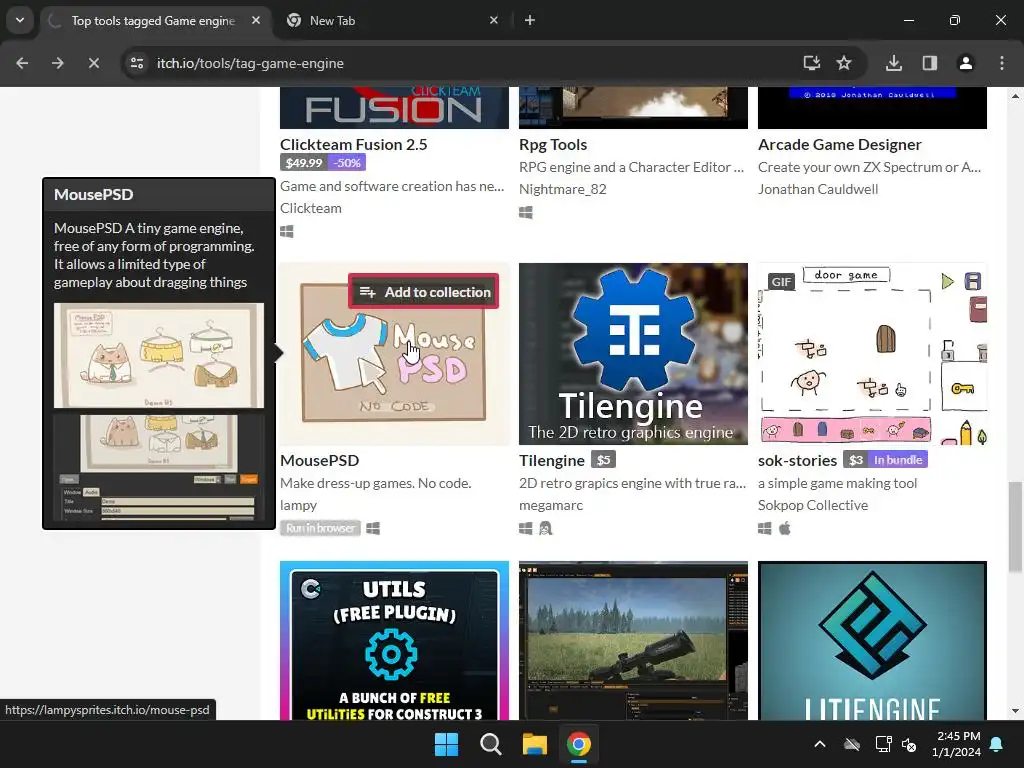This screenshot has width=1024, height=768.
Task: Click the address bar URL
Action: pyautogui.click(x=250, y=63)
